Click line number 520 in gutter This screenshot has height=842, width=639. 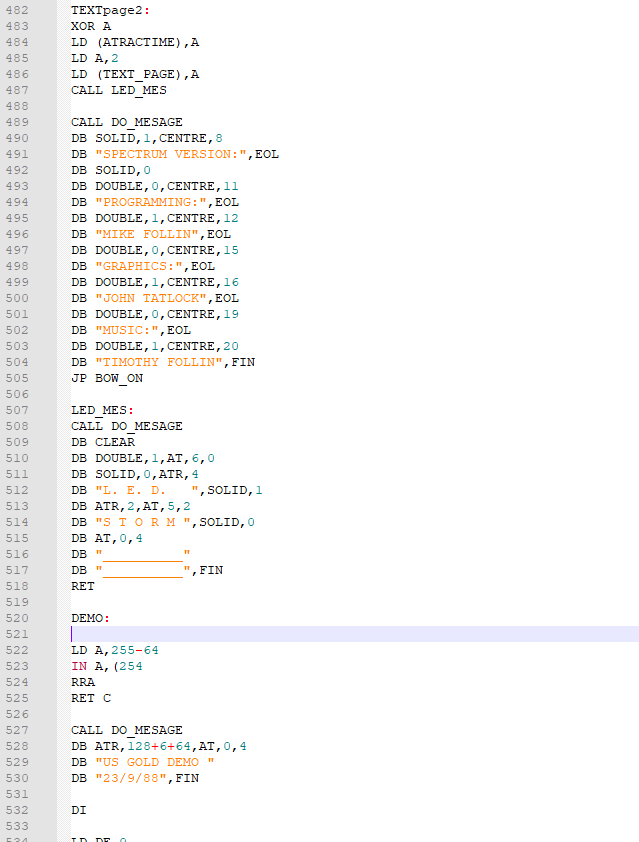(17, 618)
